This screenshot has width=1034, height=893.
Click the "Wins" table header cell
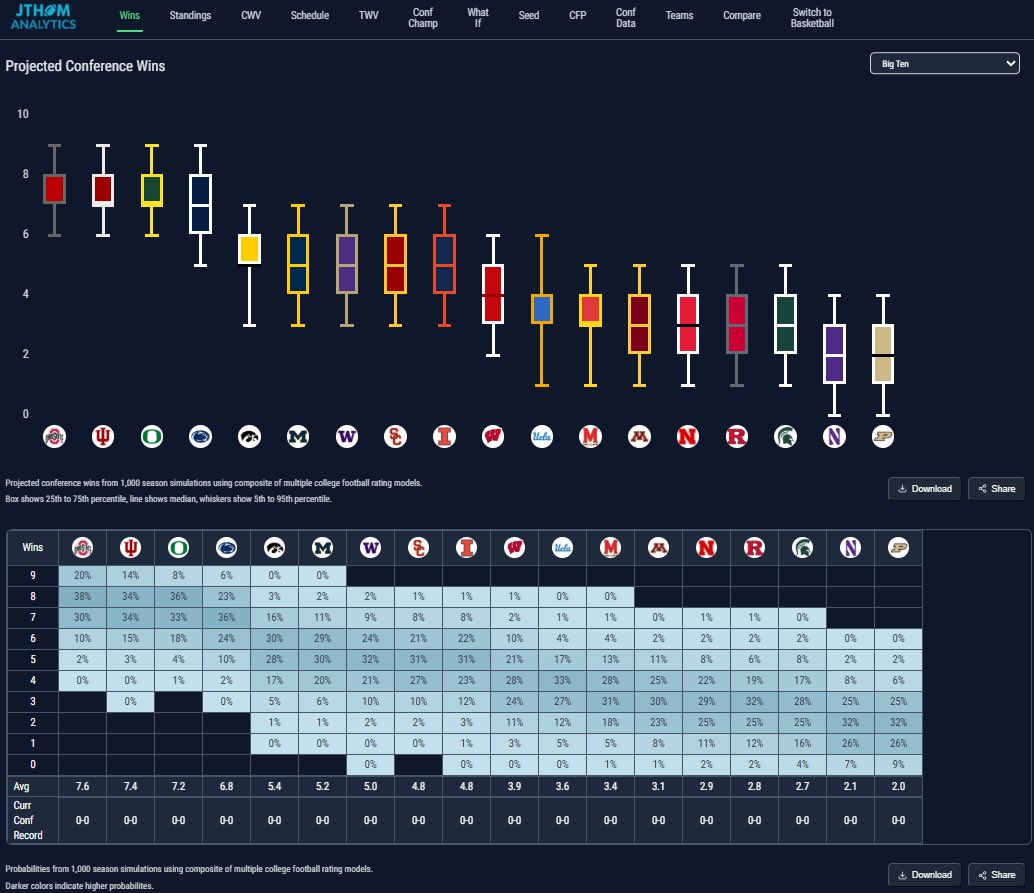[x=32, y=547]
